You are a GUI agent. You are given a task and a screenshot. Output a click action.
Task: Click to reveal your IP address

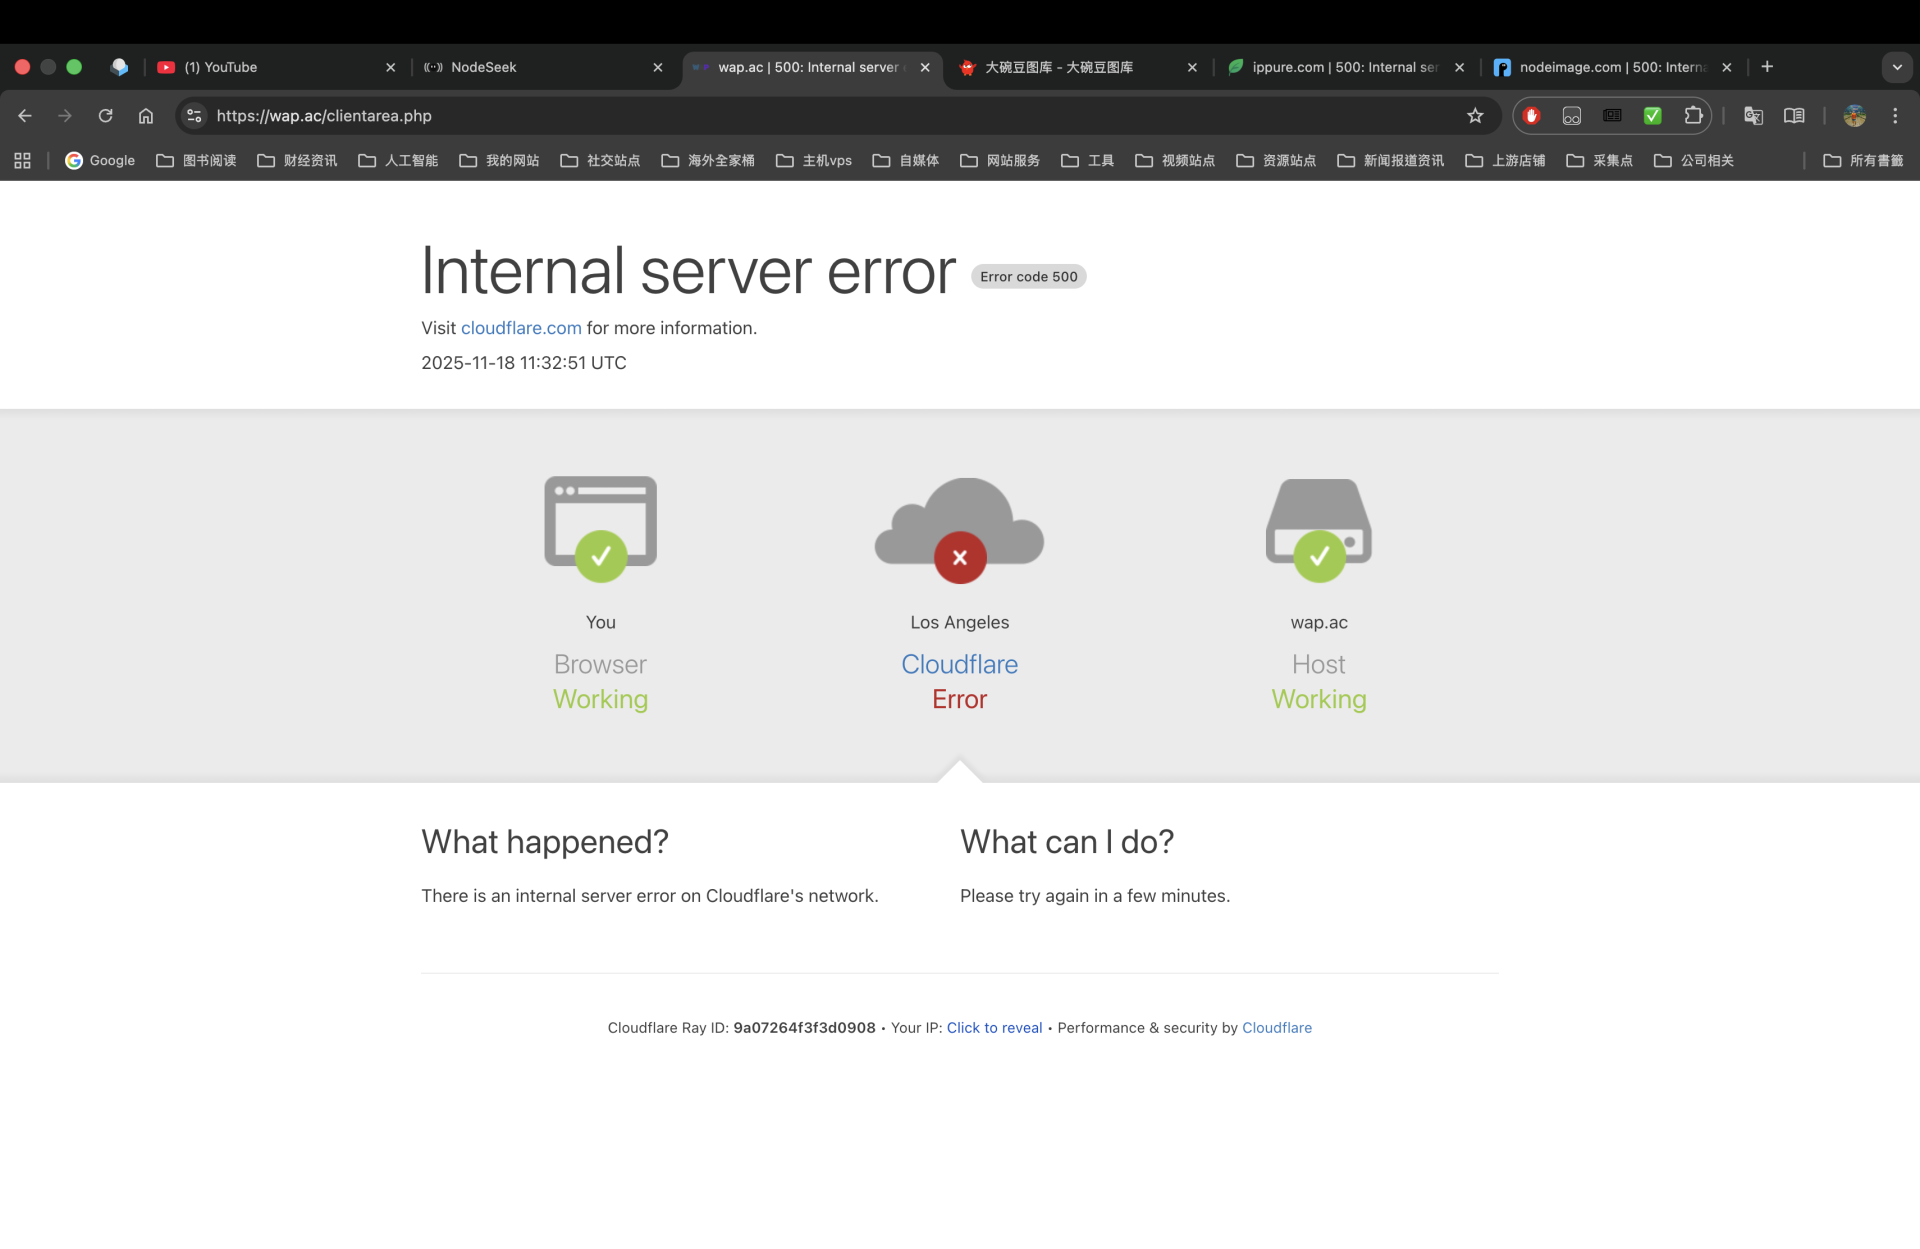[x=994, y=1028]
